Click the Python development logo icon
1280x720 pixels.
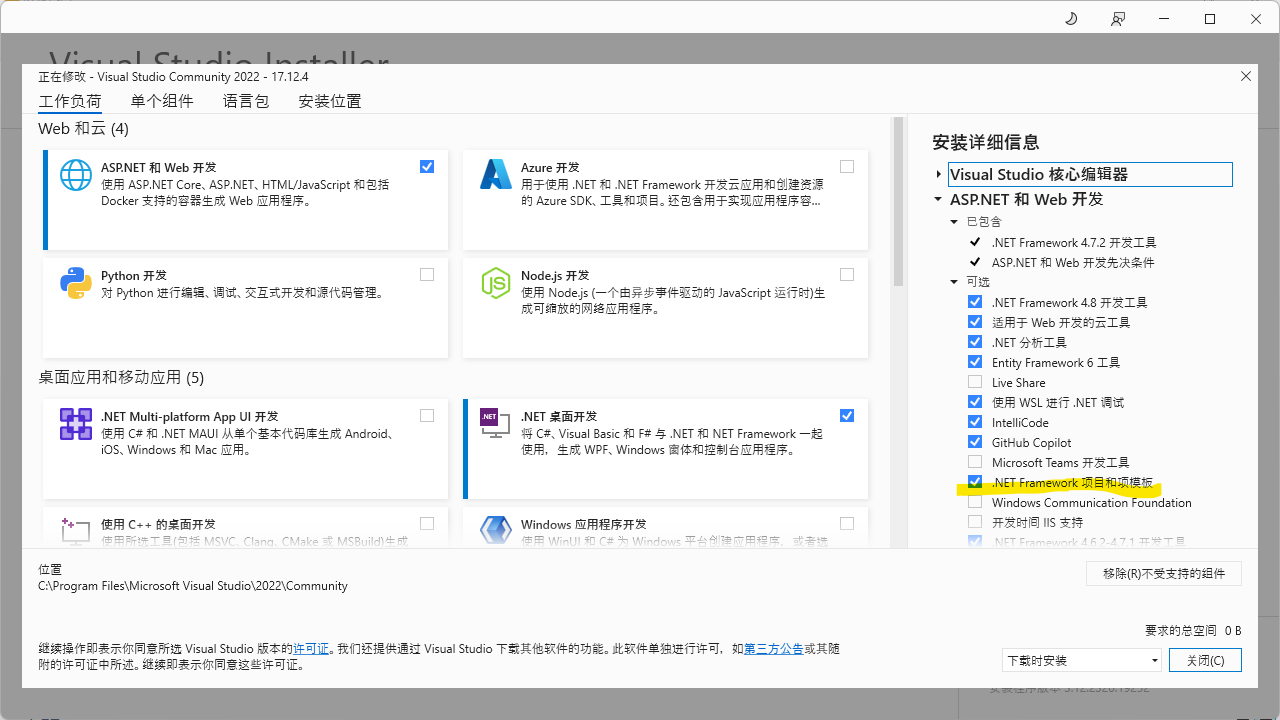[76, 283]
